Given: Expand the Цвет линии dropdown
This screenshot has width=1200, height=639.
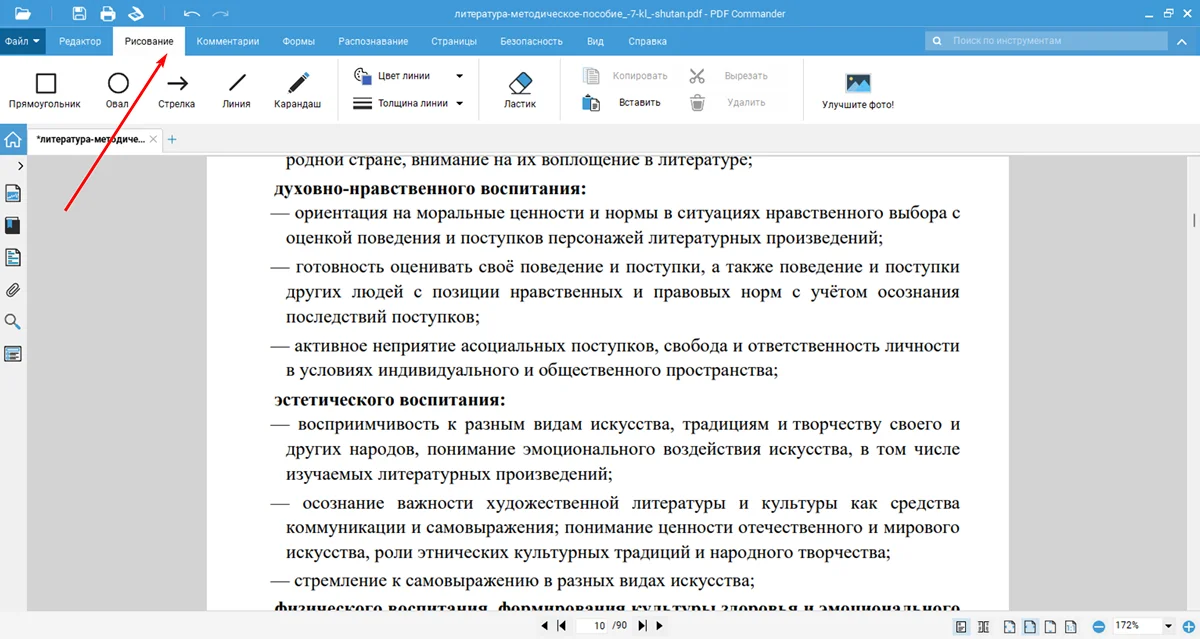Looking at the screenshot, I should [409, 76].
